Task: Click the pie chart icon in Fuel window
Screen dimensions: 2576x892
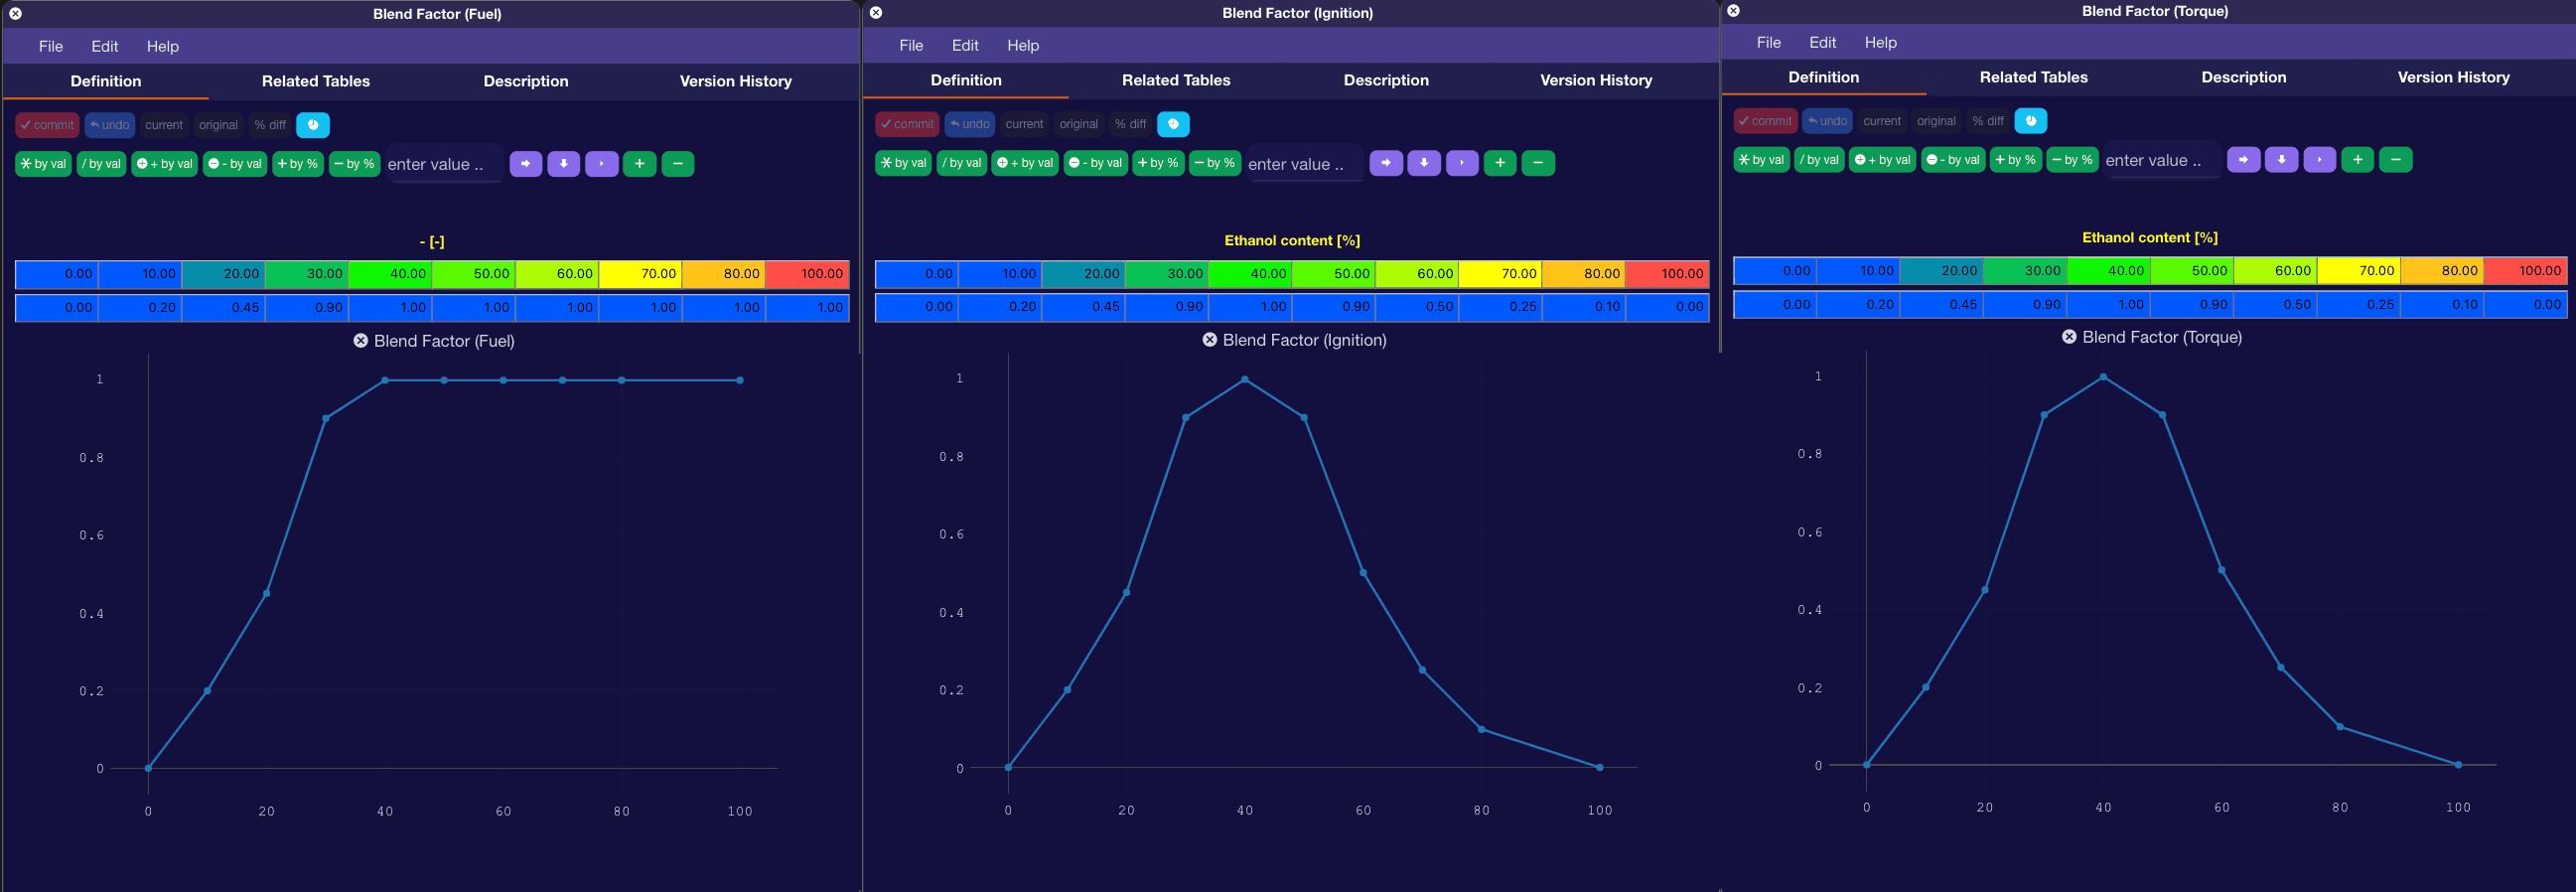Action: [x=313, y=125]
